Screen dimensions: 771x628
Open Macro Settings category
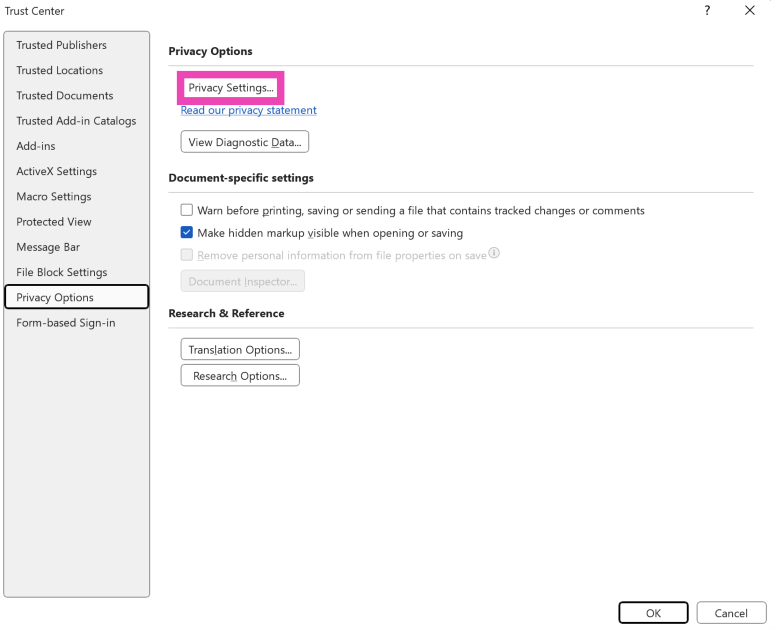[x=53, y=197]
